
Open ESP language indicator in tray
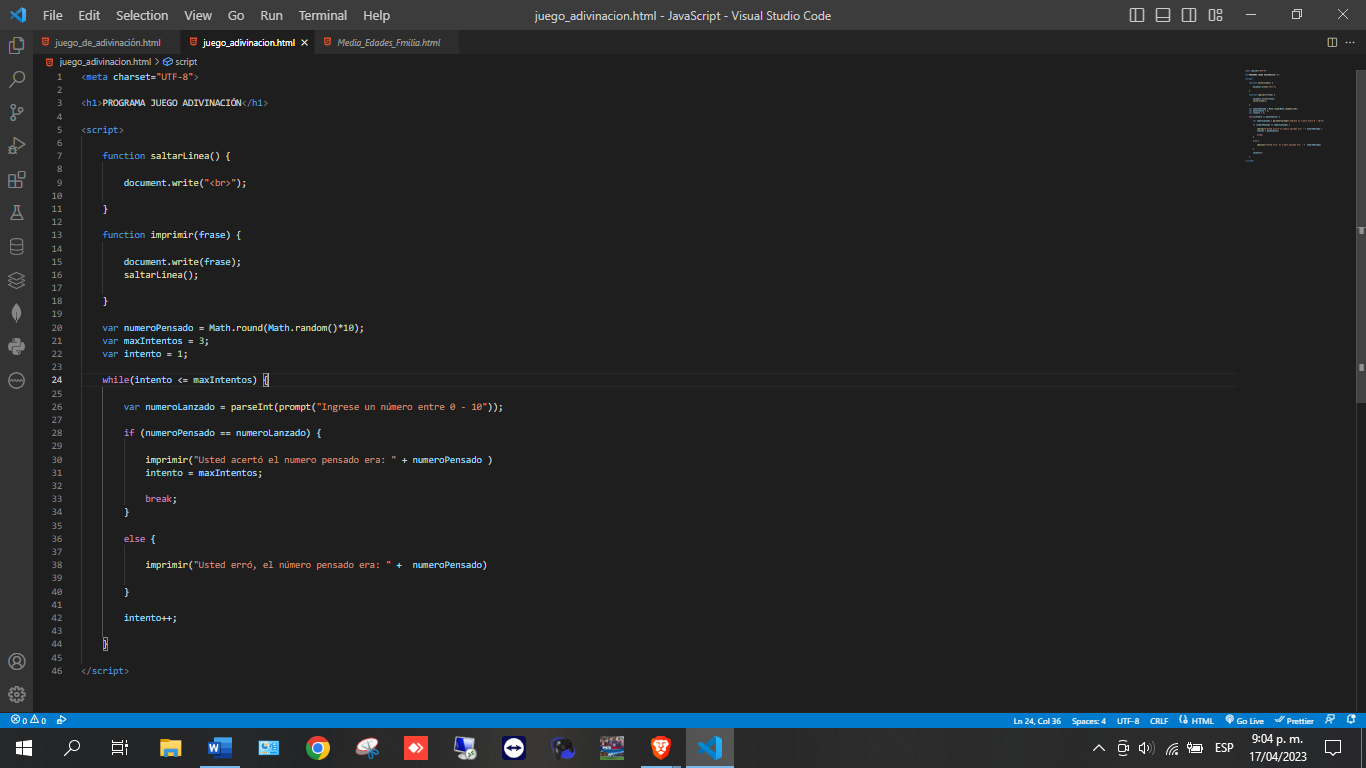pyautogui.click(x=1224, y=747)
